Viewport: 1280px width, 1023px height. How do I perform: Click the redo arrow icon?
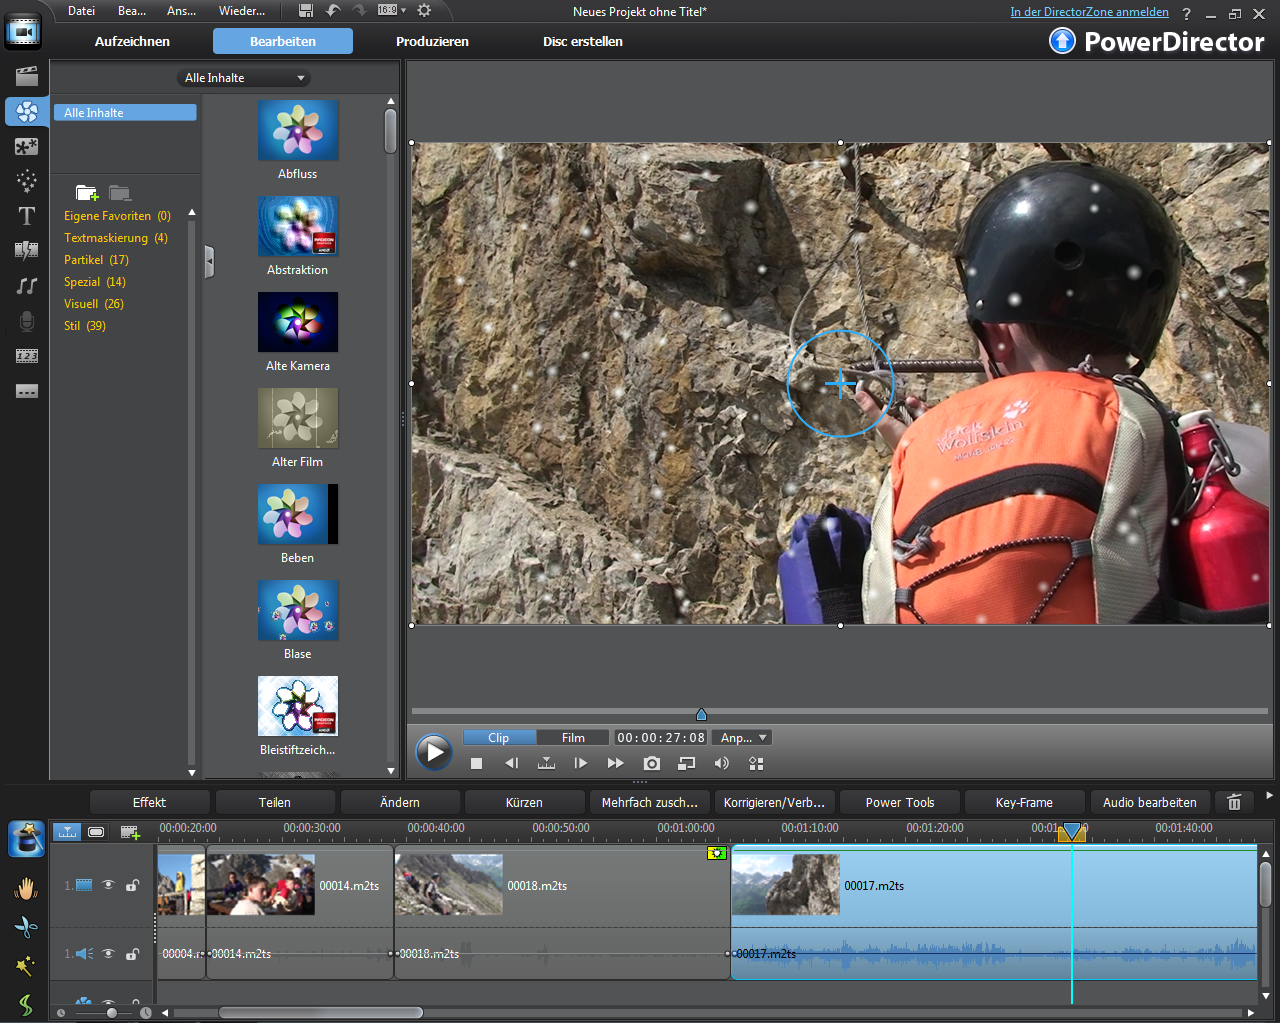coord(359,10)
